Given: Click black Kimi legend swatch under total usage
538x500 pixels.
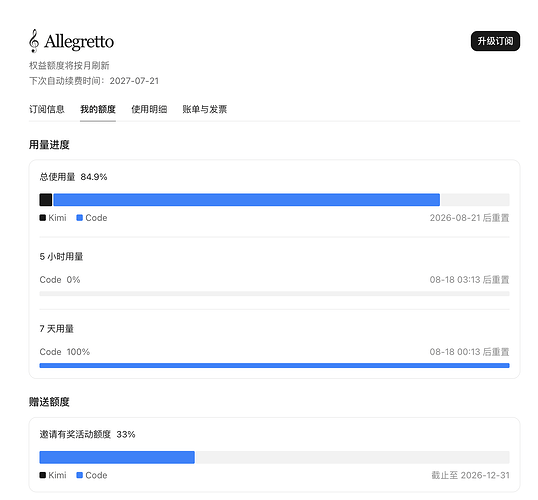Looking at the screenshot, I should [43, 218].
